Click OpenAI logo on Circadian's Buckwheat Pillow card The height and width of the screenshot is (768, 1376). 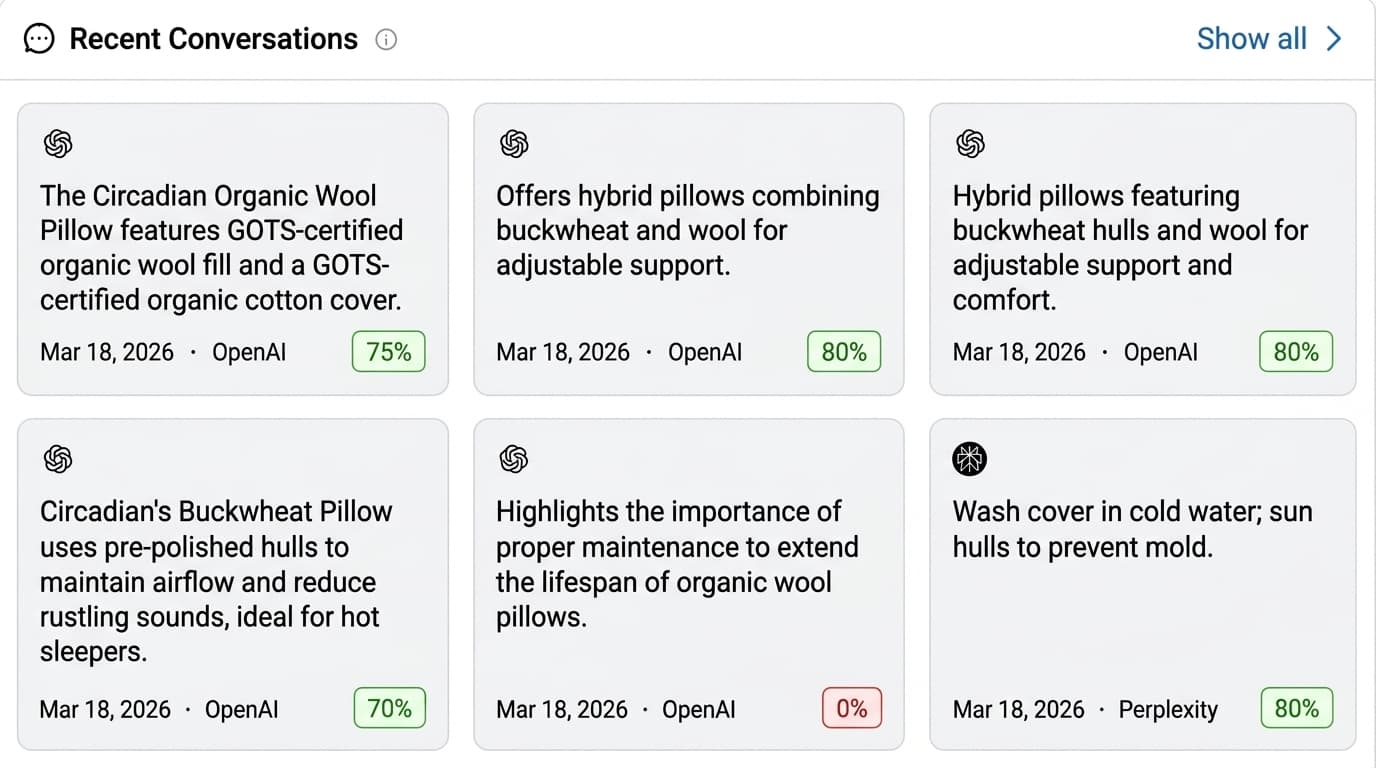click(x=58, y=460)
